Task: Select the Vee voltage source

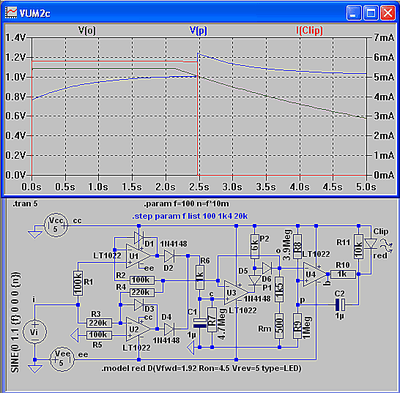Action: pyautogui.click(x=62, y=359)
